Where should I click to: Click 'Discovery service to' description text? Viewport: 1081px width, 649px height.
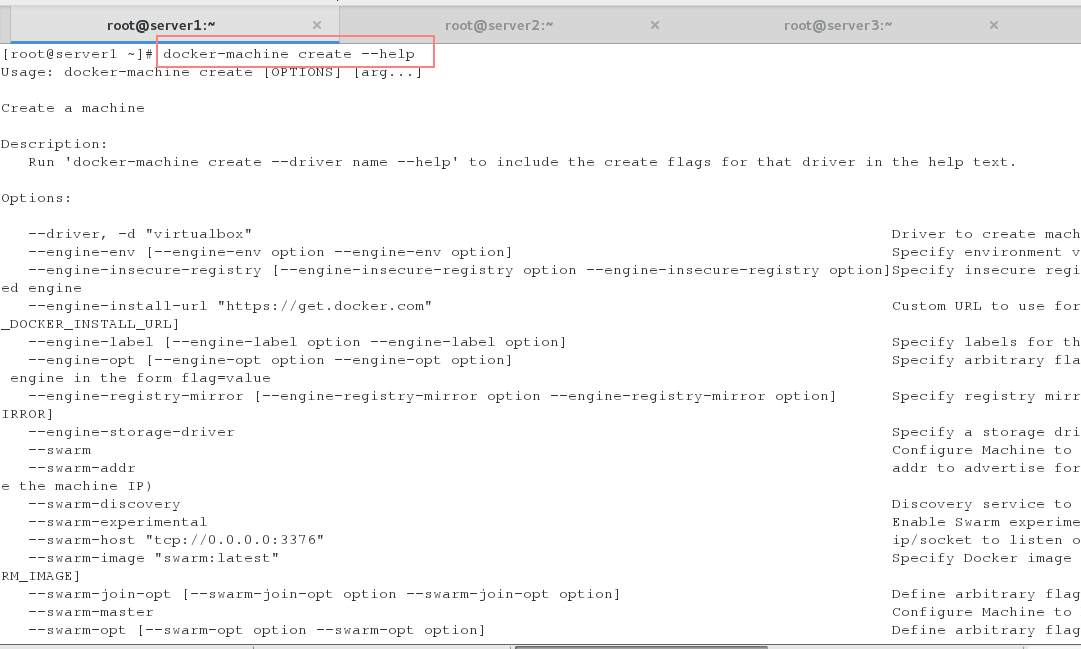point(981,503)
